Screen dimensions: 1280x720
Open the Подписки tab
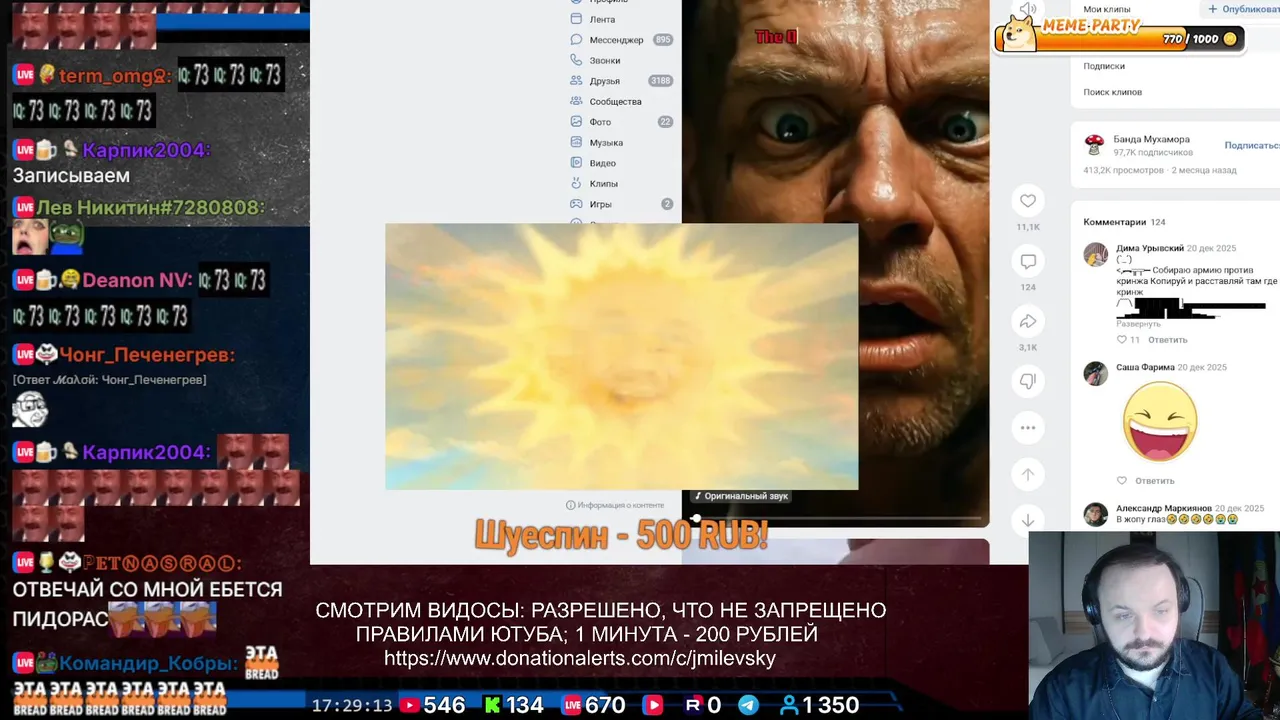pos(1104,66)
